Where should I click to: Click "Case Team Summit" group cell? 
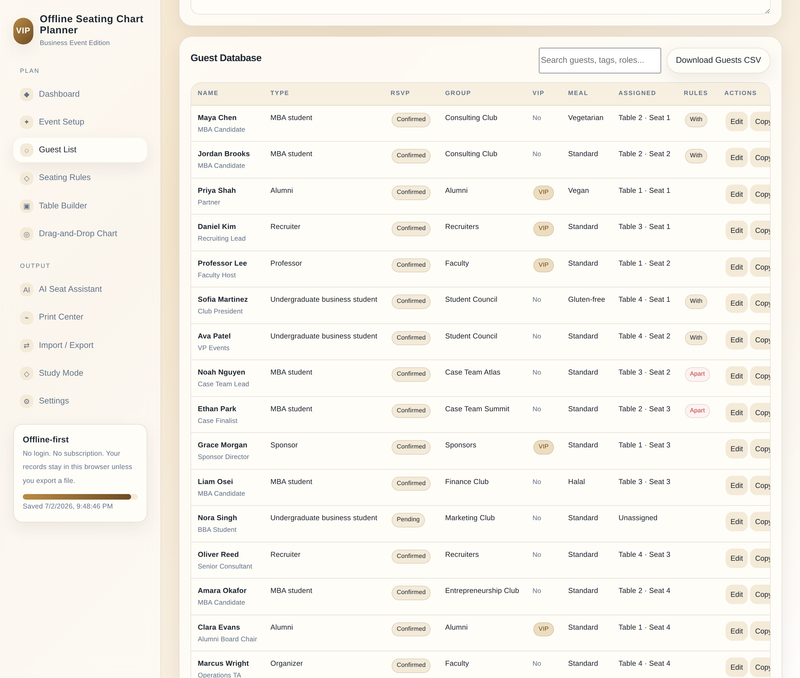click(x=477, y=409)
